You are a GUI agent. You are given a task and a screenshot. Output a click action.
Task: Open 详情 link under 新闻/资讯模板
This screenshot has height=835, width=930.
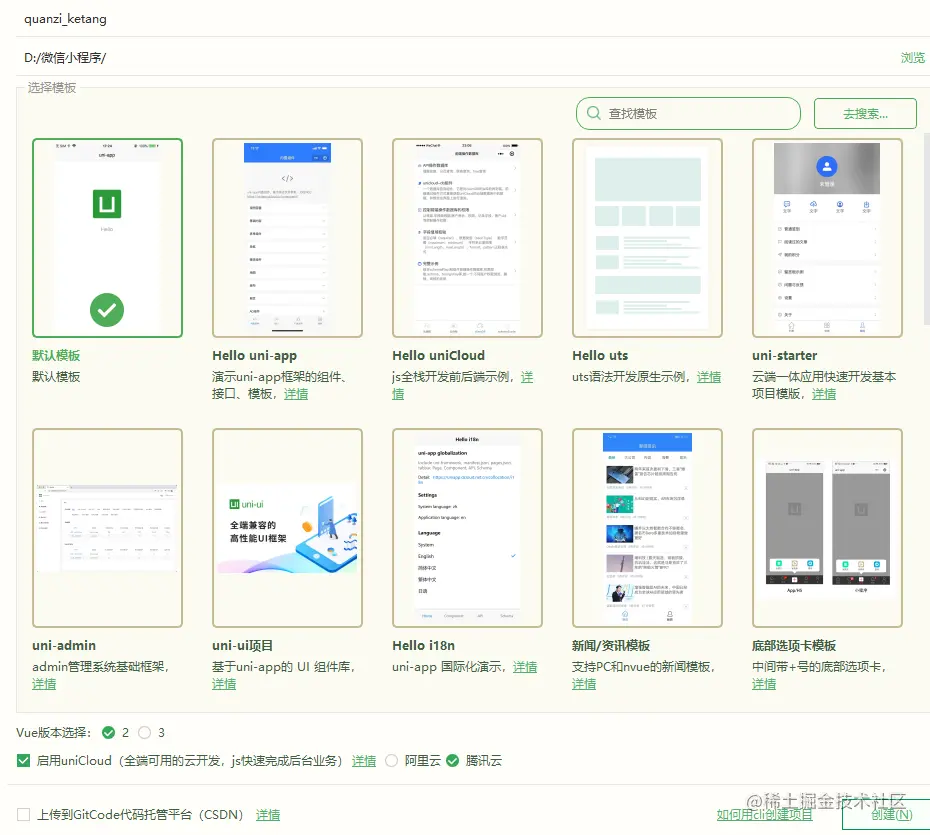[584, 684]
